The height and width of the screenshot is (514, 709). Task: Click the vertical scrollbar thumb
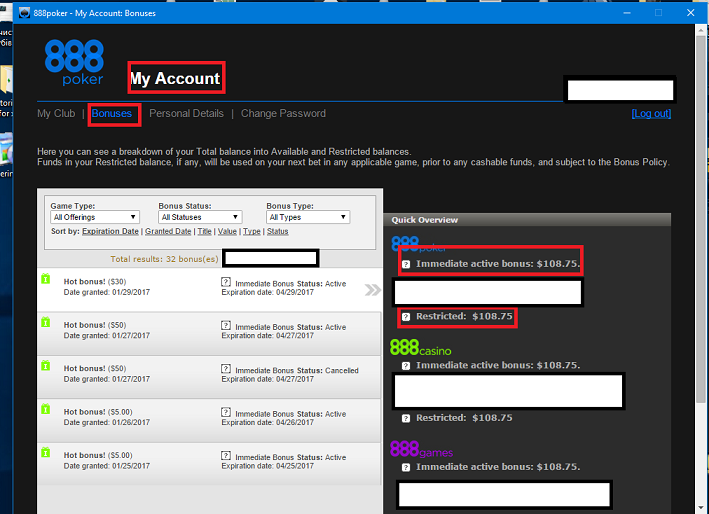(x=701, y=219)
